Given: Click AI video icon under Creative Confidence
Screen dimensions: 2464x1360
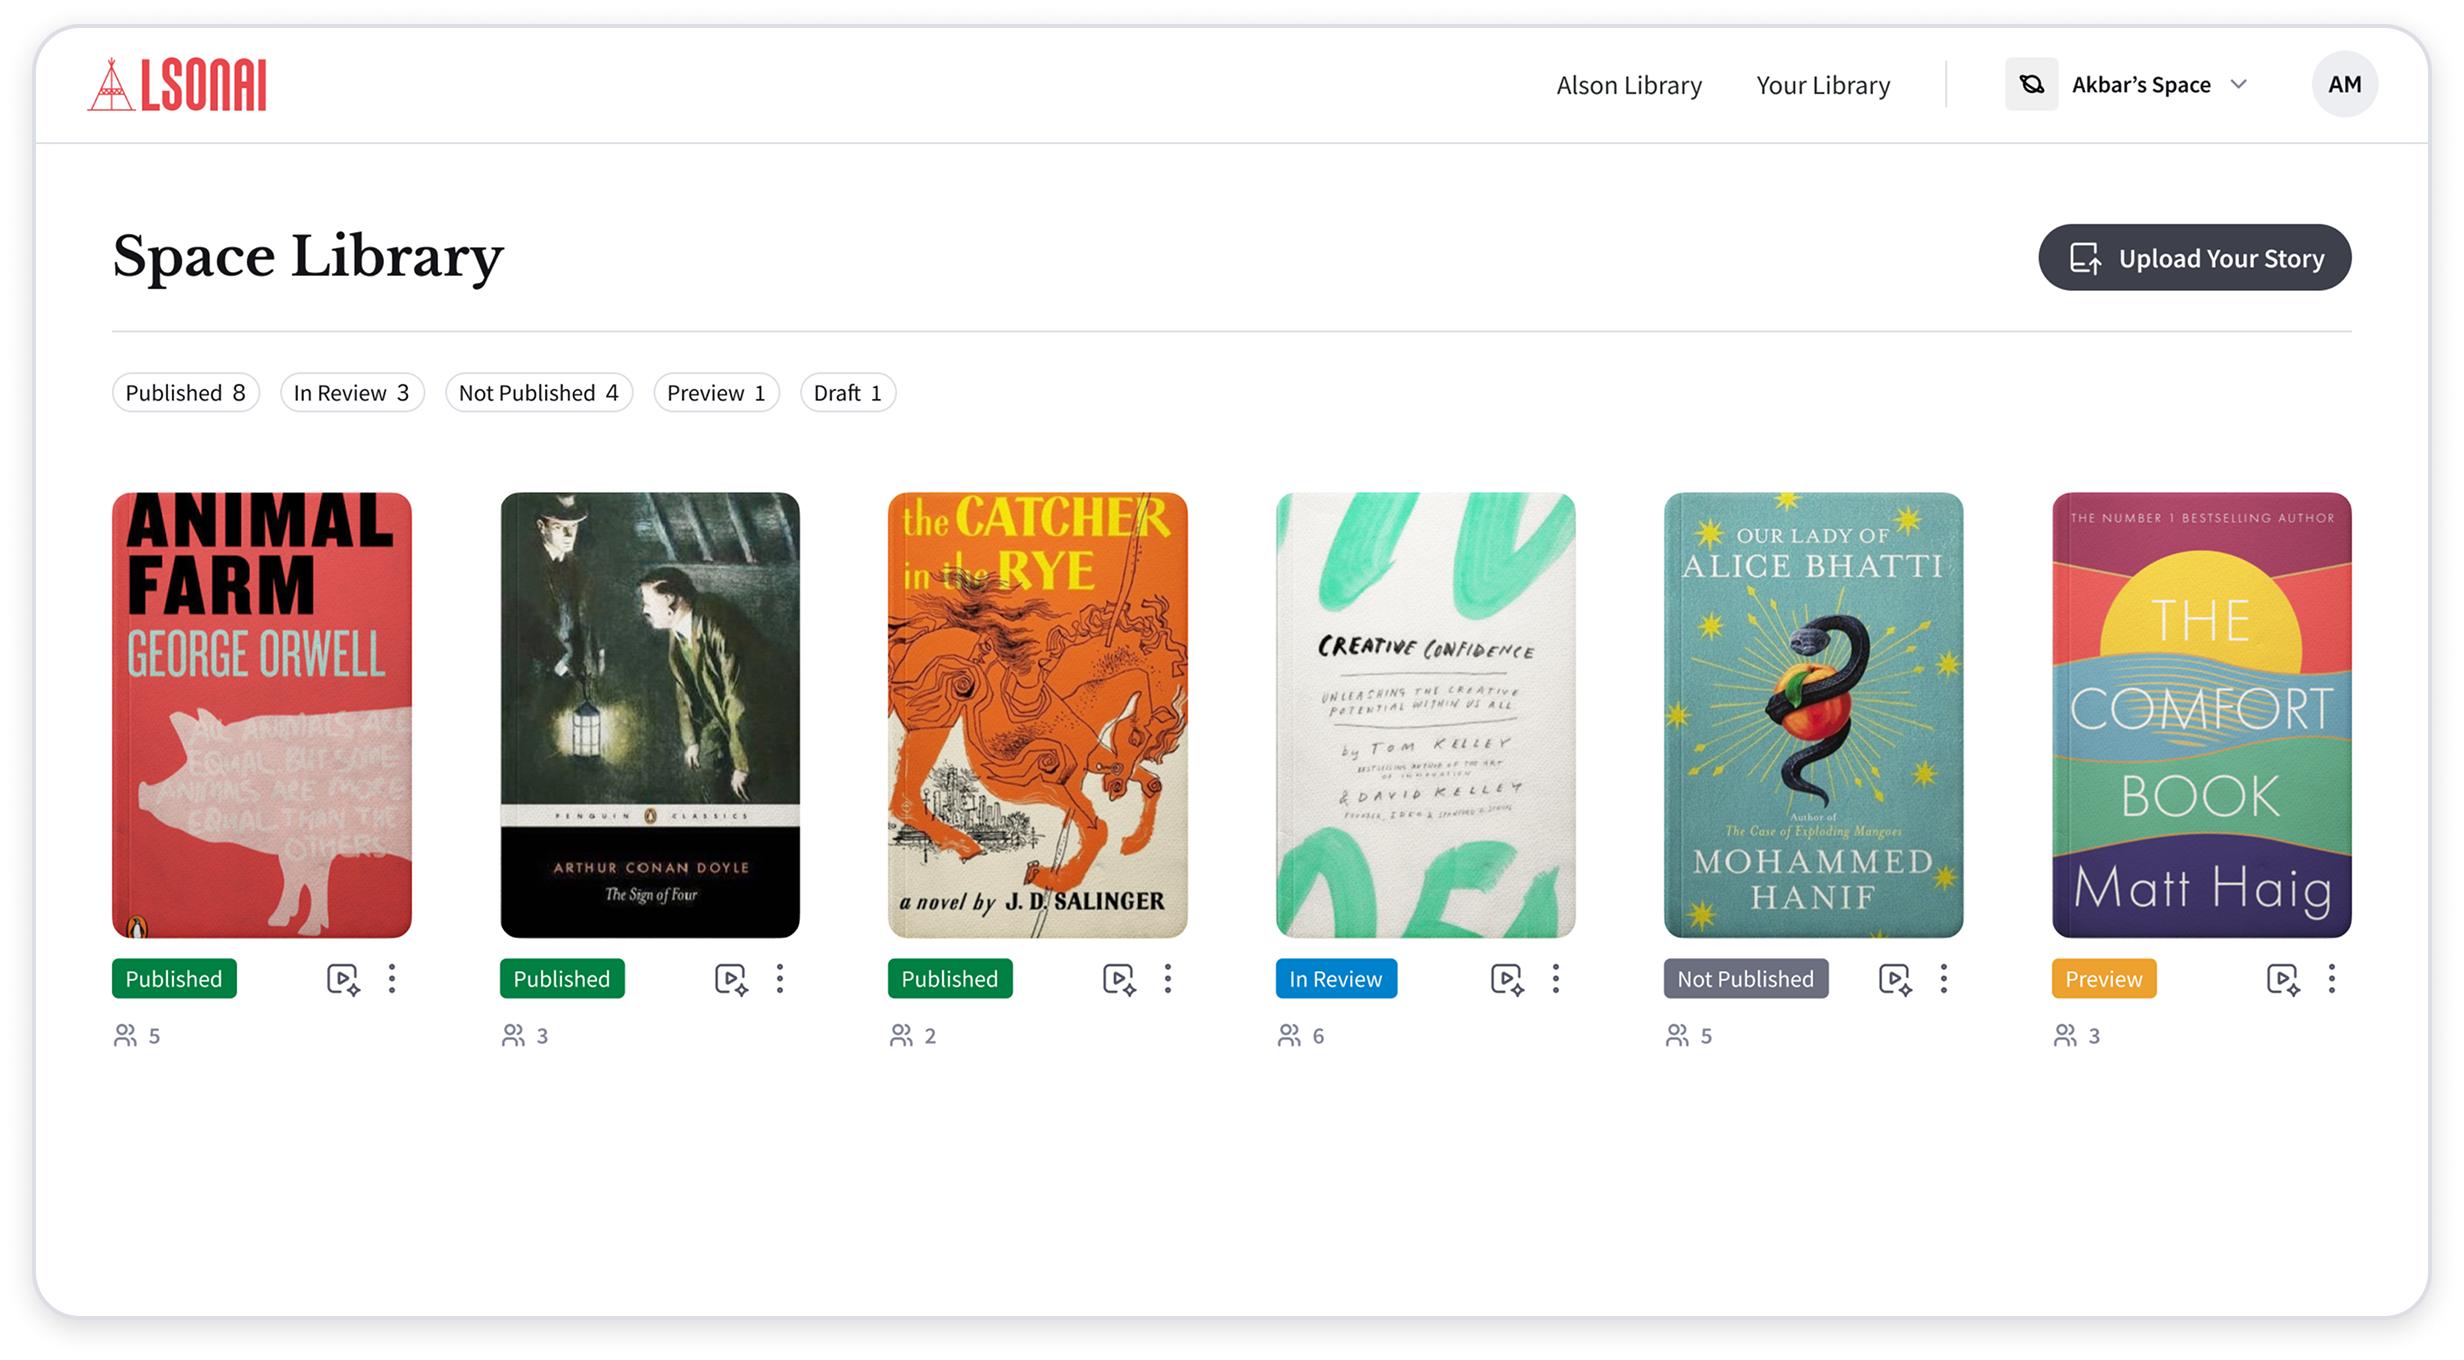Looking at the screenshot, I should tap(1507, 979).
